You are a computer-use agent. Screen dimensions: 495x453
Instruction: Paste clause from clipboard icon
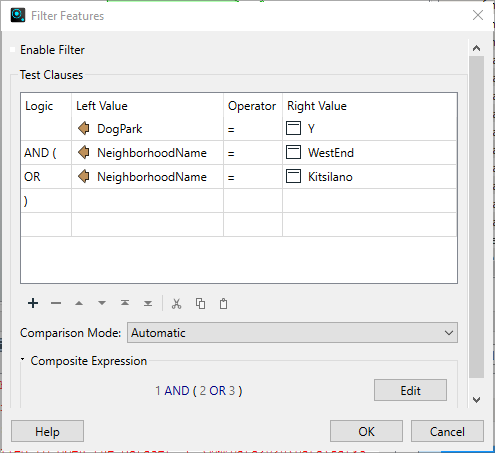tap(223, 304)
